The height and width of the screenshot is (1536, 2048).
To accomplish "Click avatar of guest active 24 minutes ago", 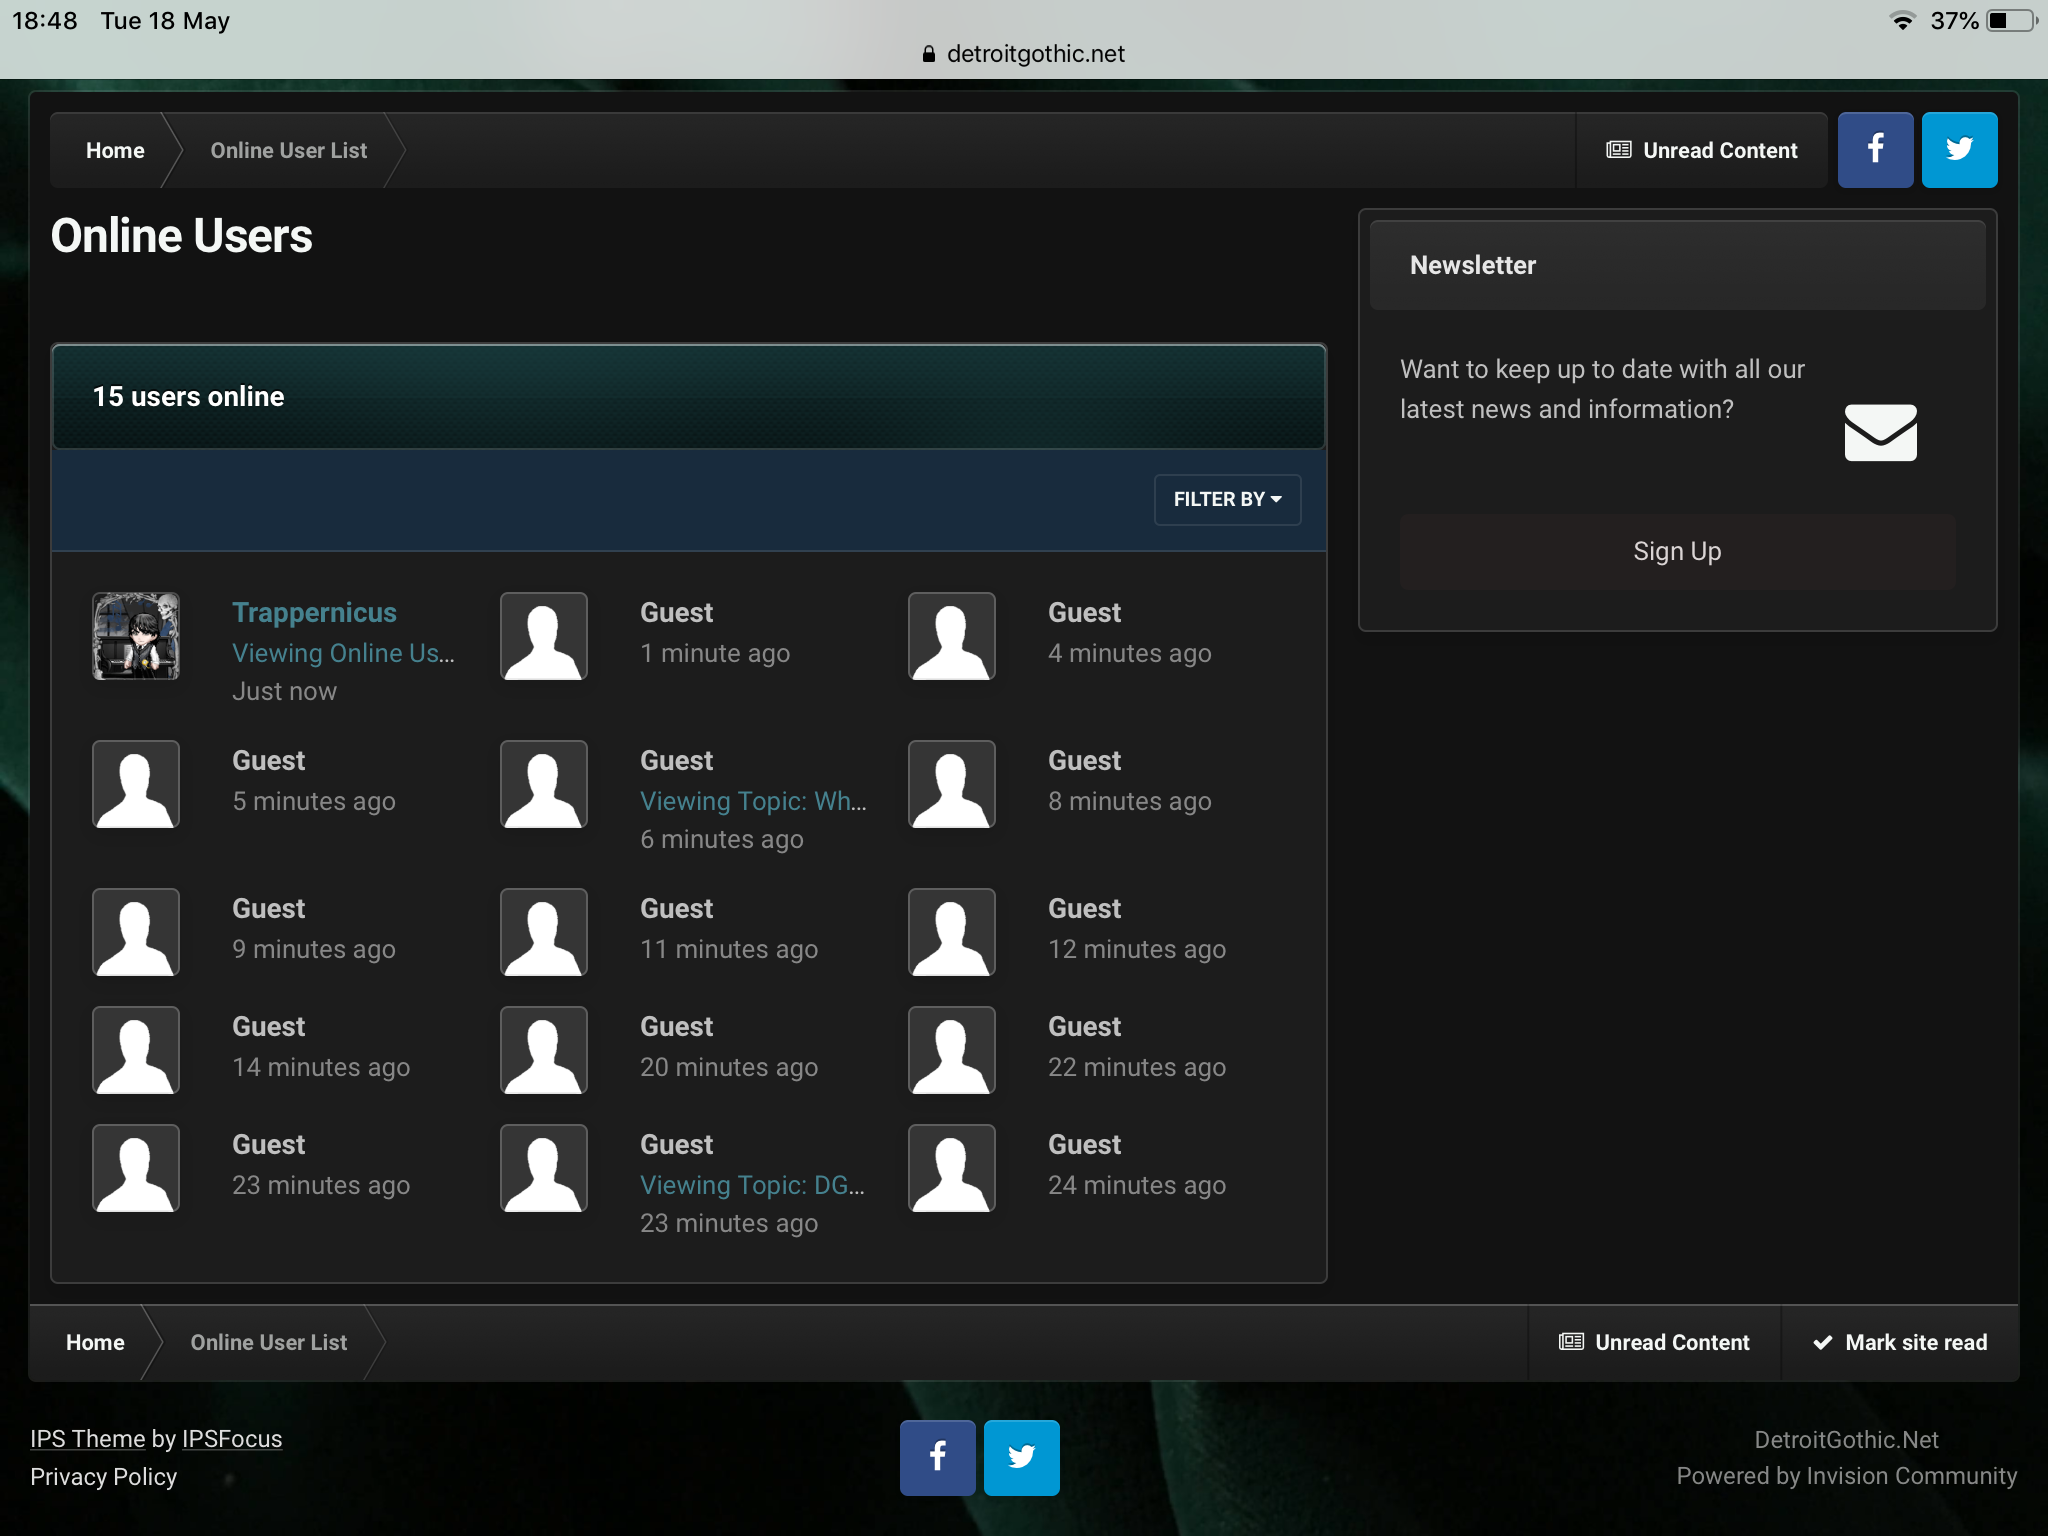I will point(951,1168).
